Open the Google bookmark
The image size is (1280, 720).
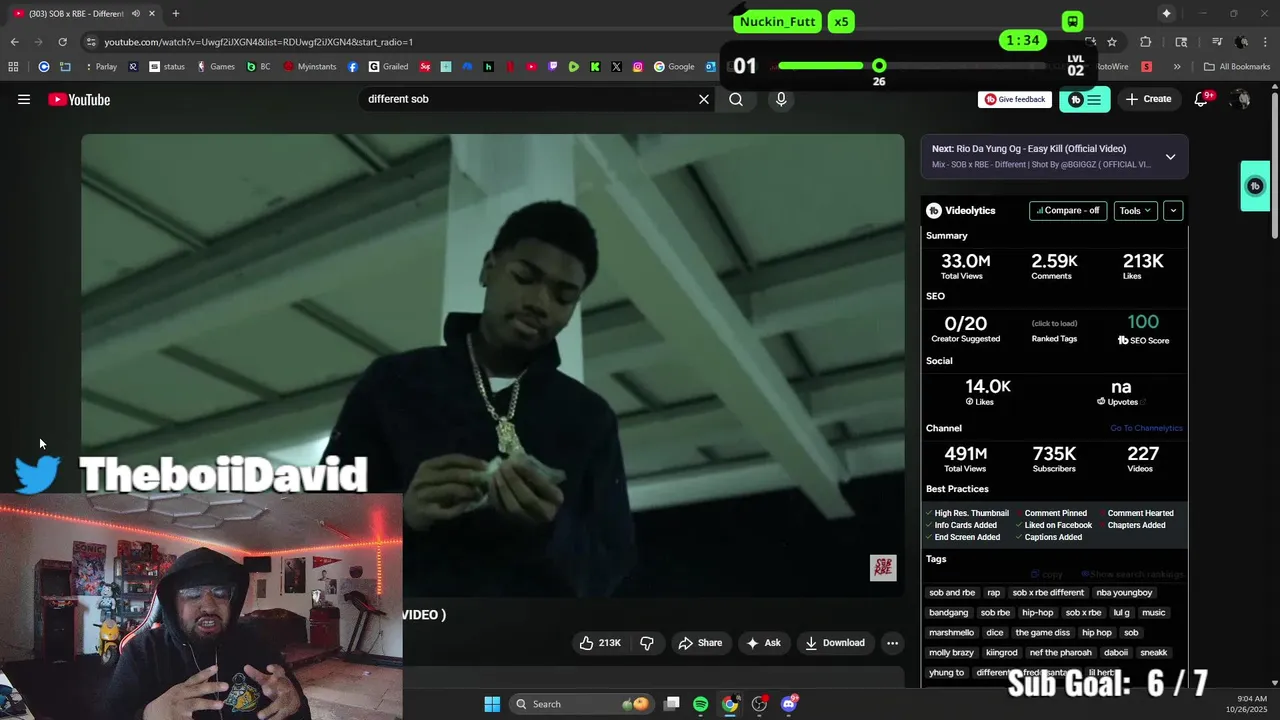pos(674,67)
